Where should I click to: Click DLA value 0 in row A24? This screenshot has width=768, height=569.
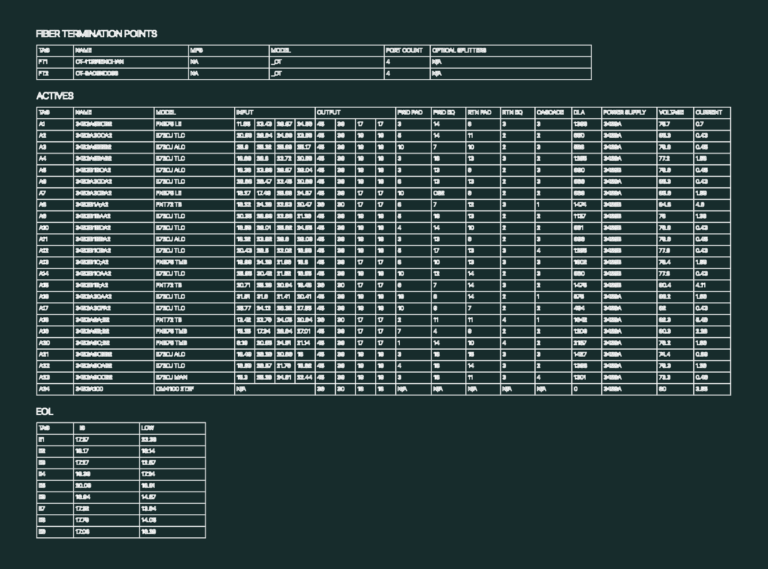pyautogui.click(x=576, y=389)
